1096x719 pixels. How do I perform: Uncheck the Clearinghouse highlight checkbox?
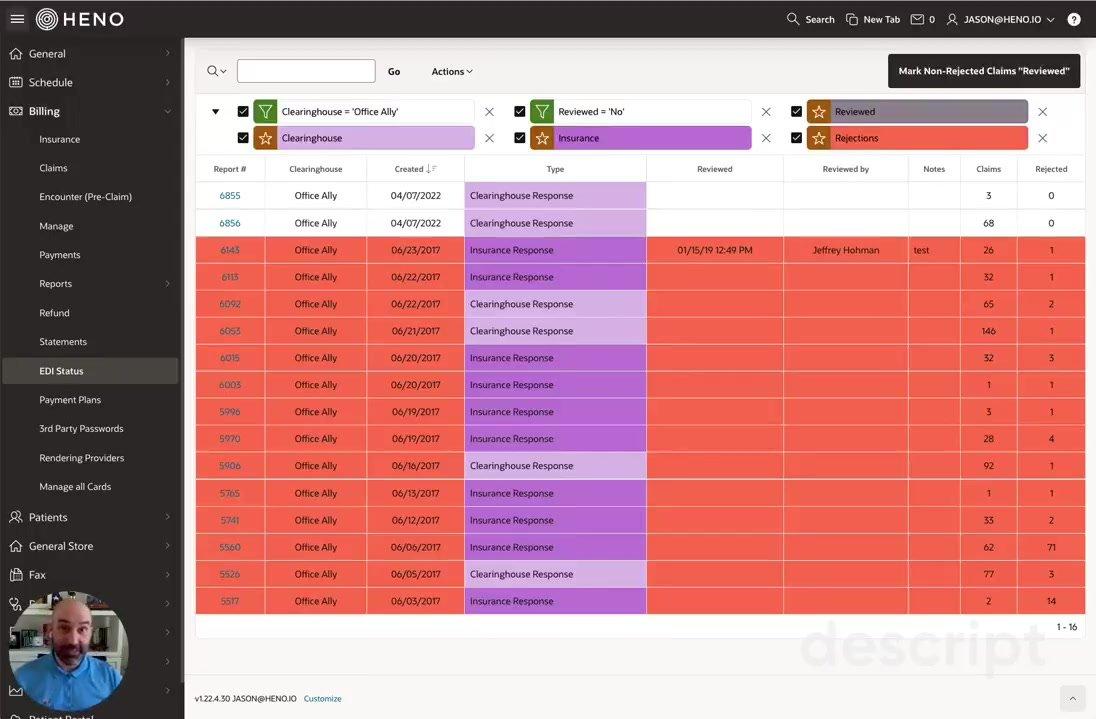[x=241, y=138]
